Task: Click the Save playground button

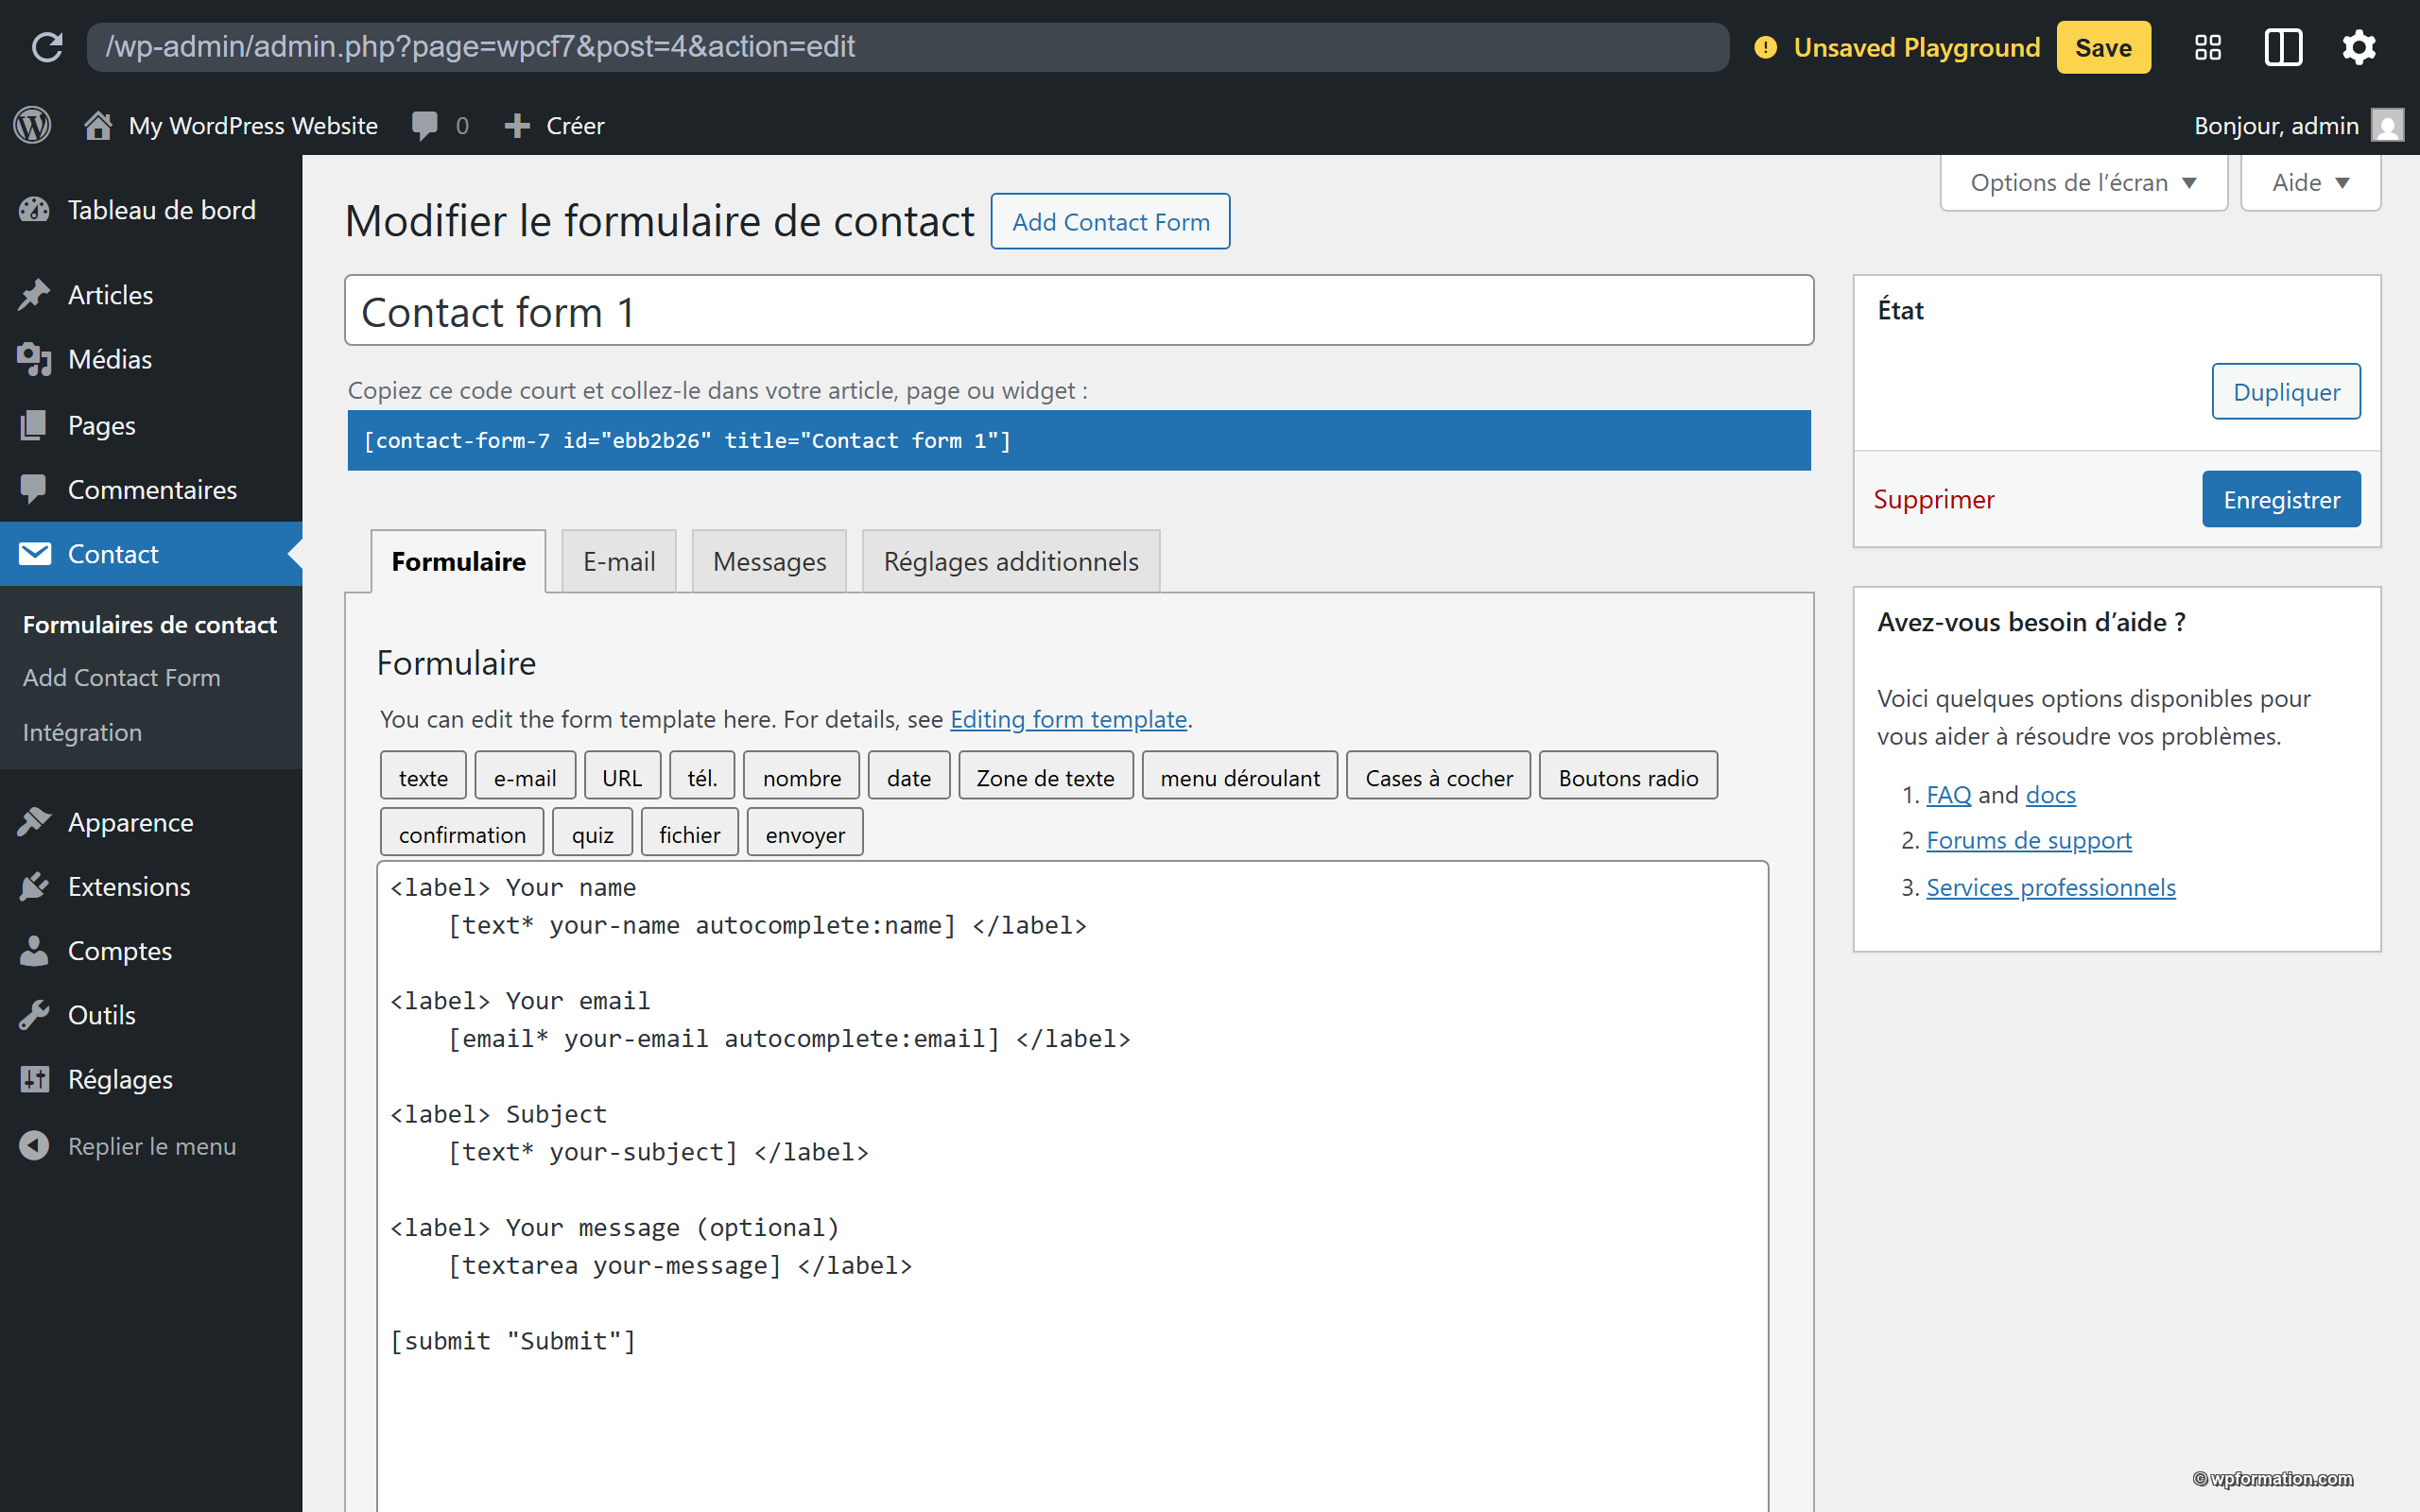Action: click(2103, 47)
